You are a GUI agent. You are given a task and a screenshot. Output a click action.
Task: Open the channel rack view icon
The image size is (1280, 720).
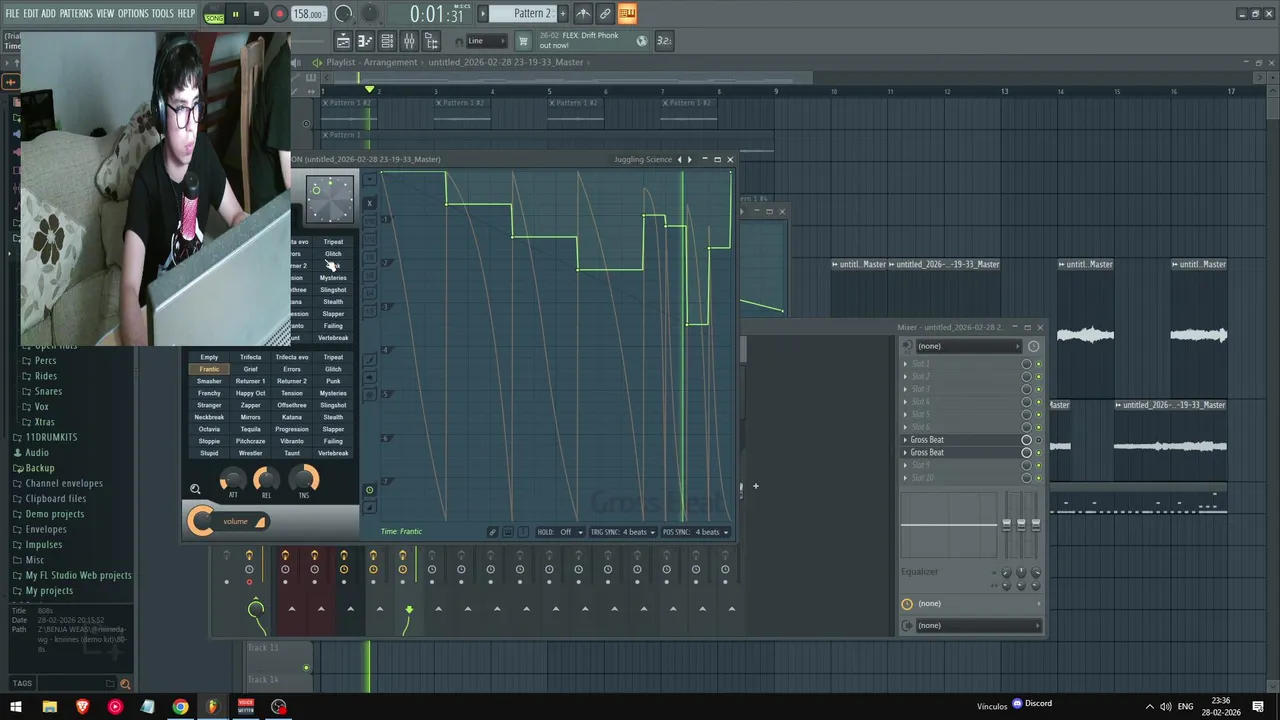click(x=387, y=41)
